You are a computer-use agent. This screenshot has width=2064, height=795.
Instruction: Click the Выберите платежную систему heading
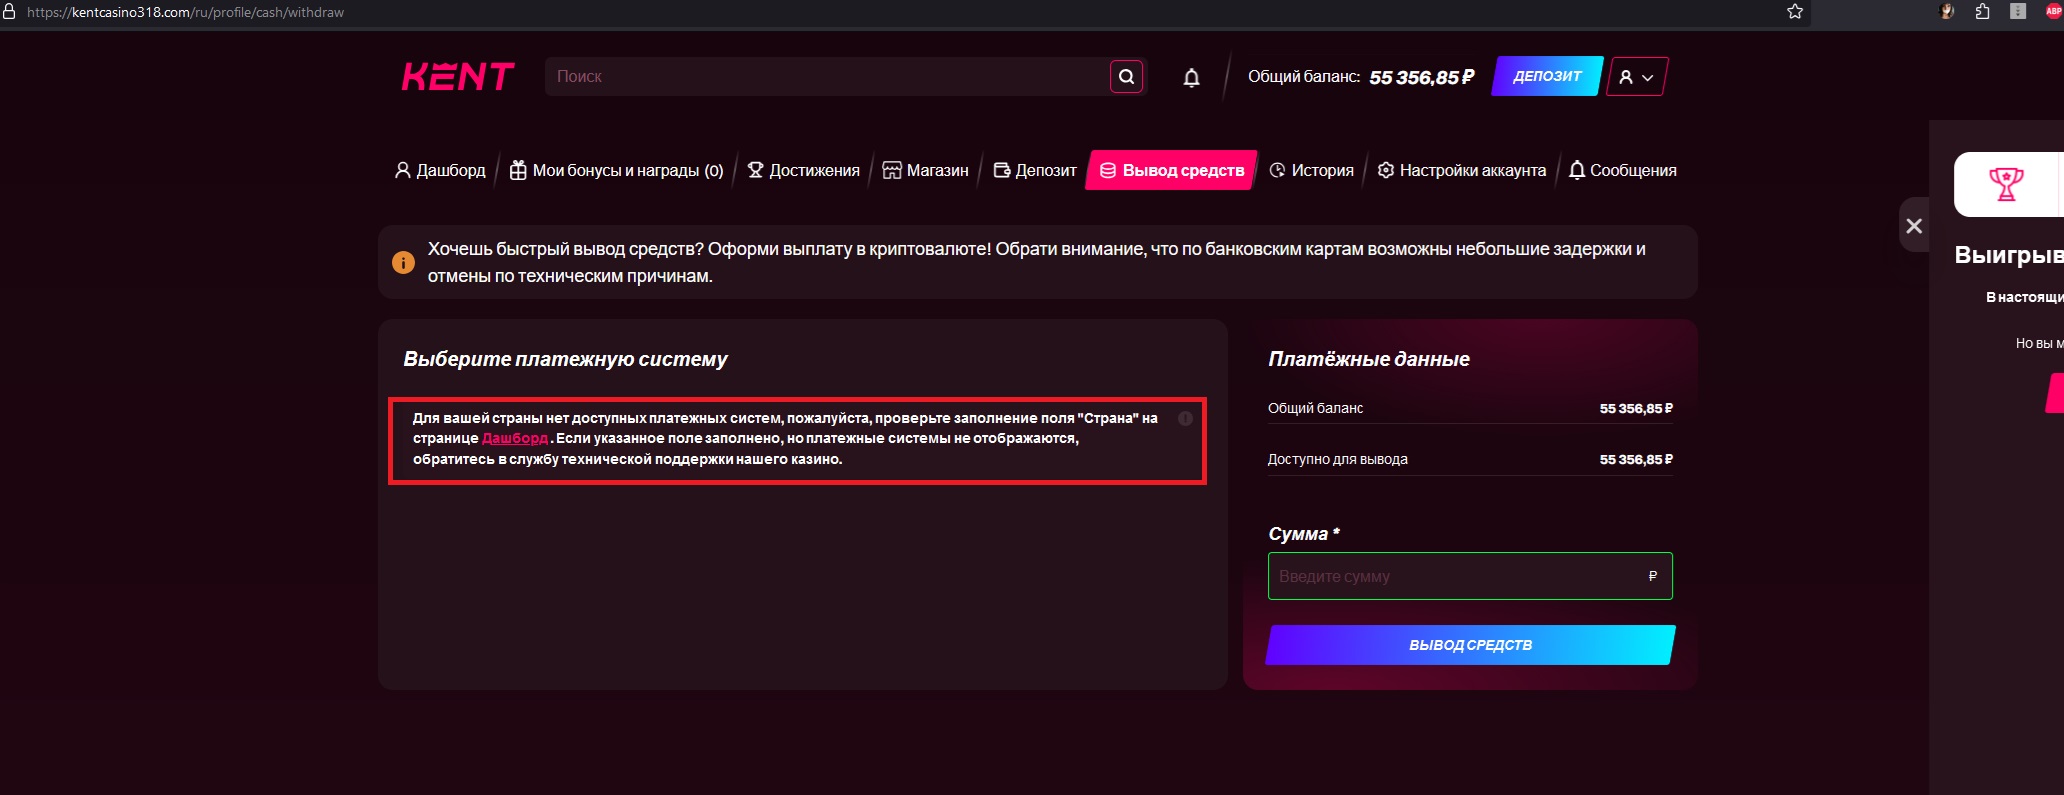pyautogui.click(x=565, y=359)
